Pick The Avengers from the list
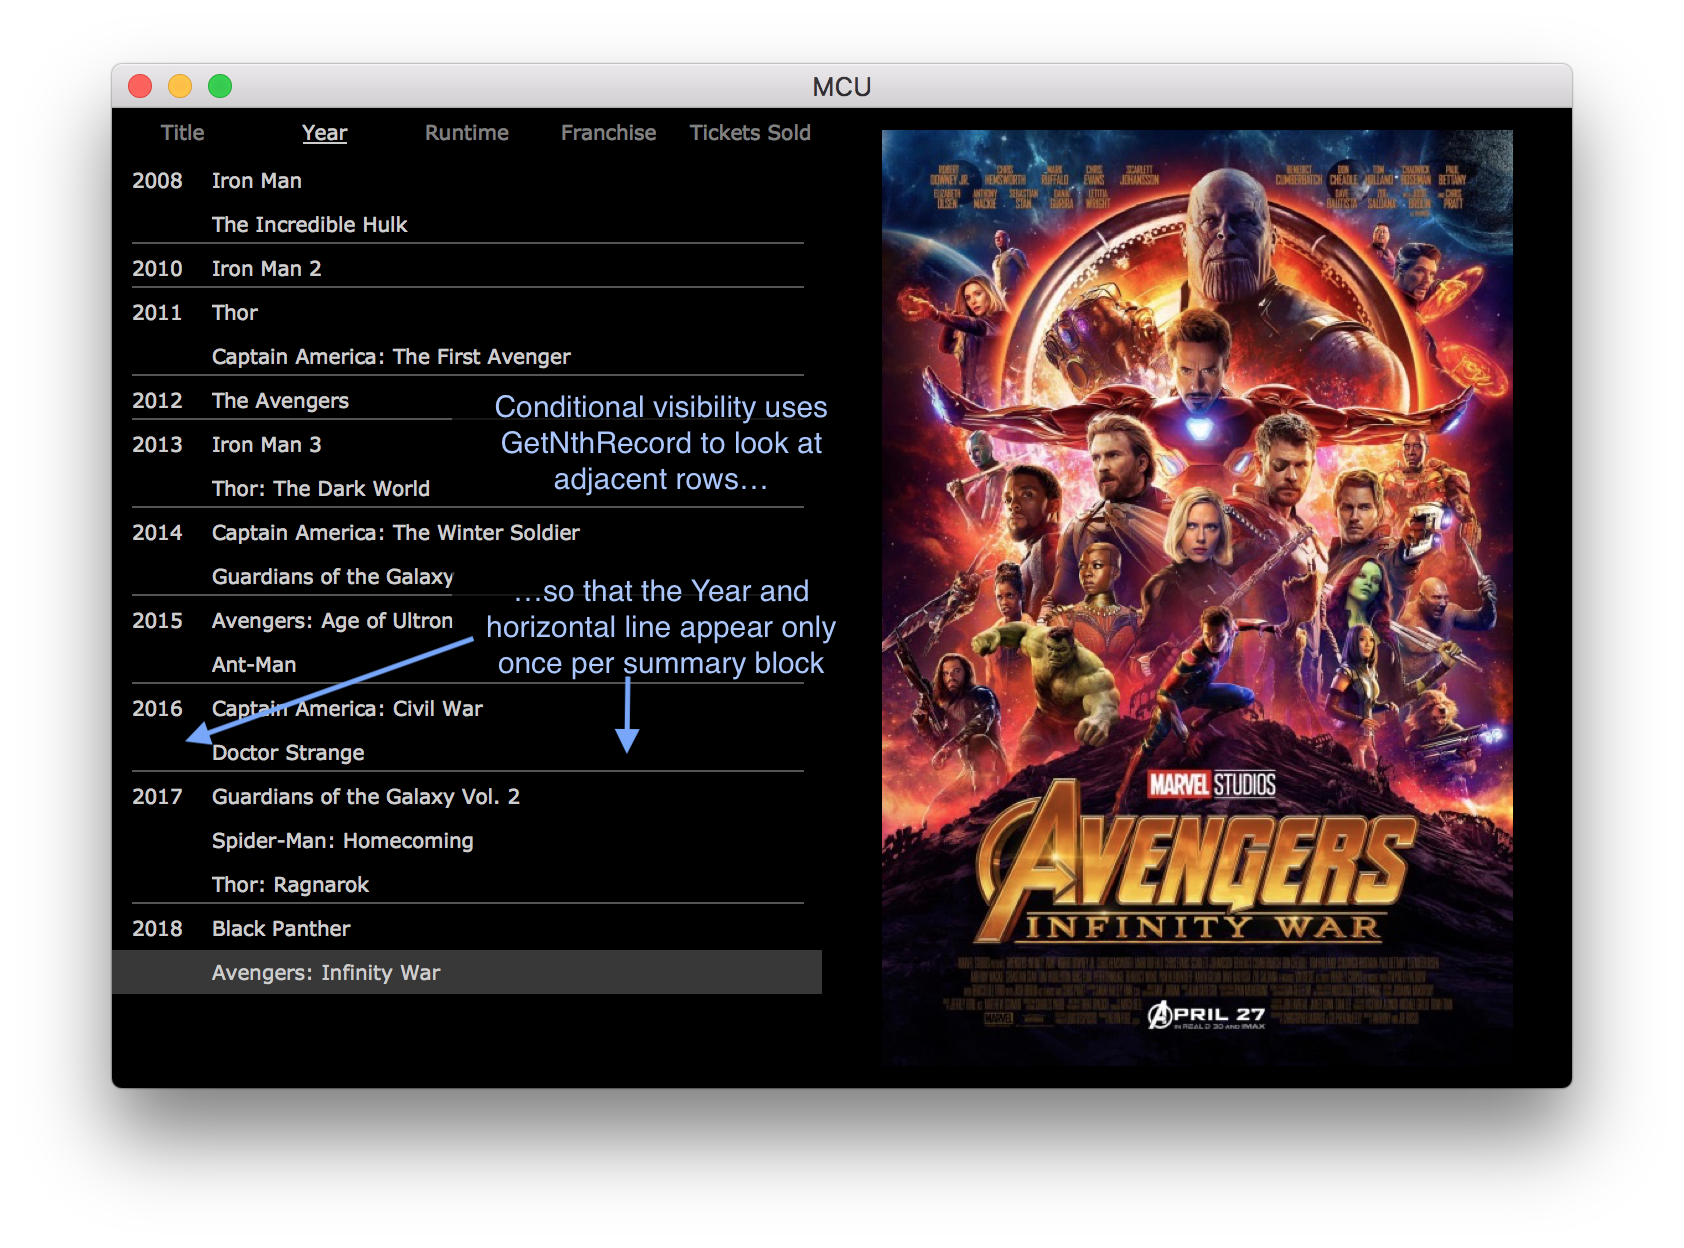Image resolution: width=1684 pixels, height=1248 pixels. [280, 401]
